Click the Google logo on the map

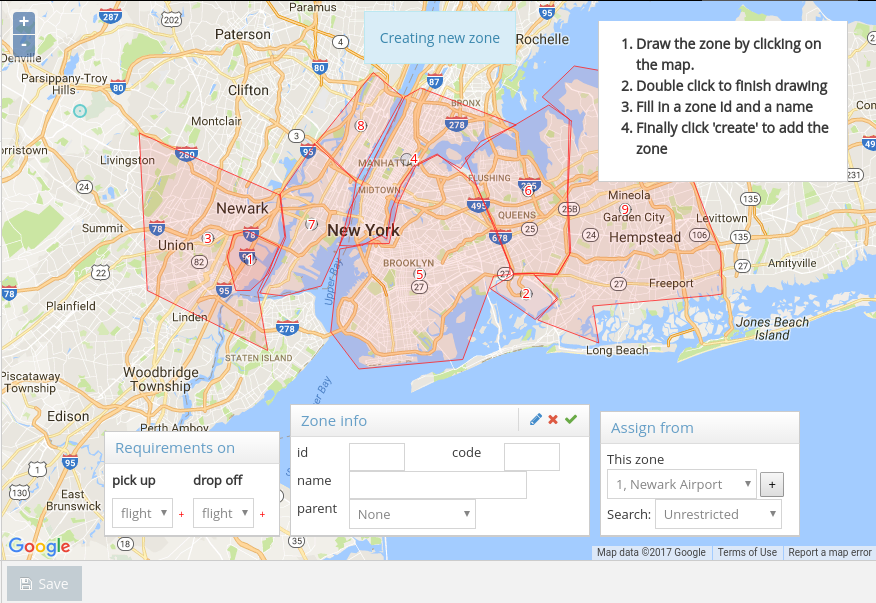click(39, 546)
